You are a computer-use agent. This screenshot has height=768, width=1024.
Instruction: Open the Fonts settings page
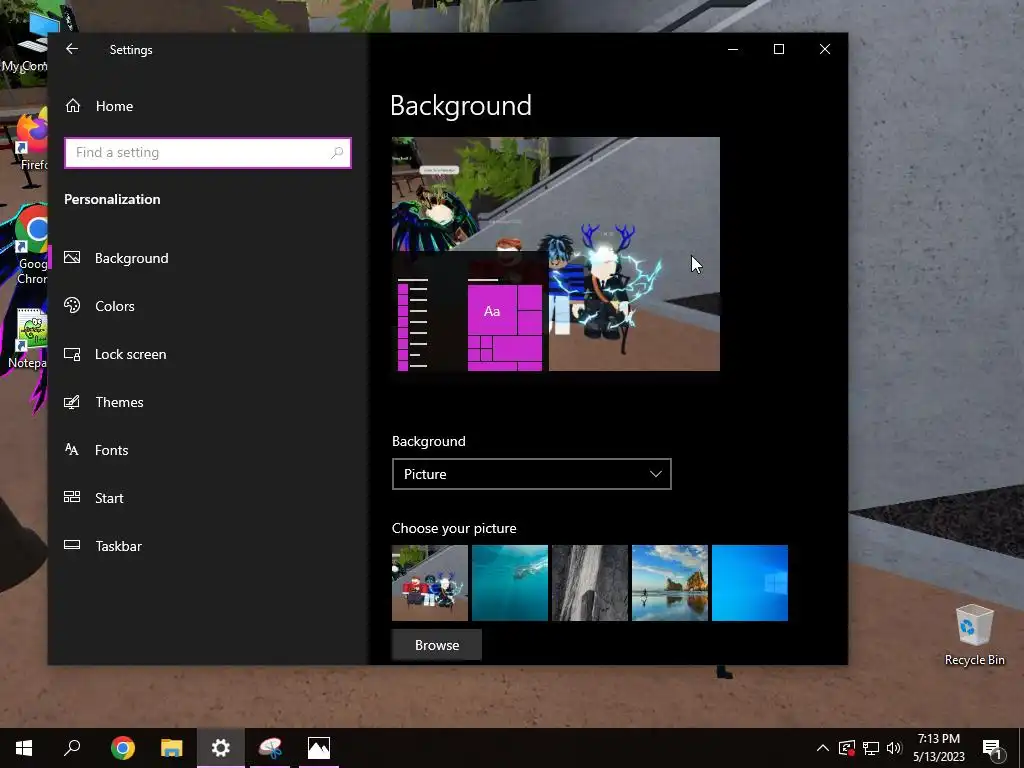click(x=208, y=450)
